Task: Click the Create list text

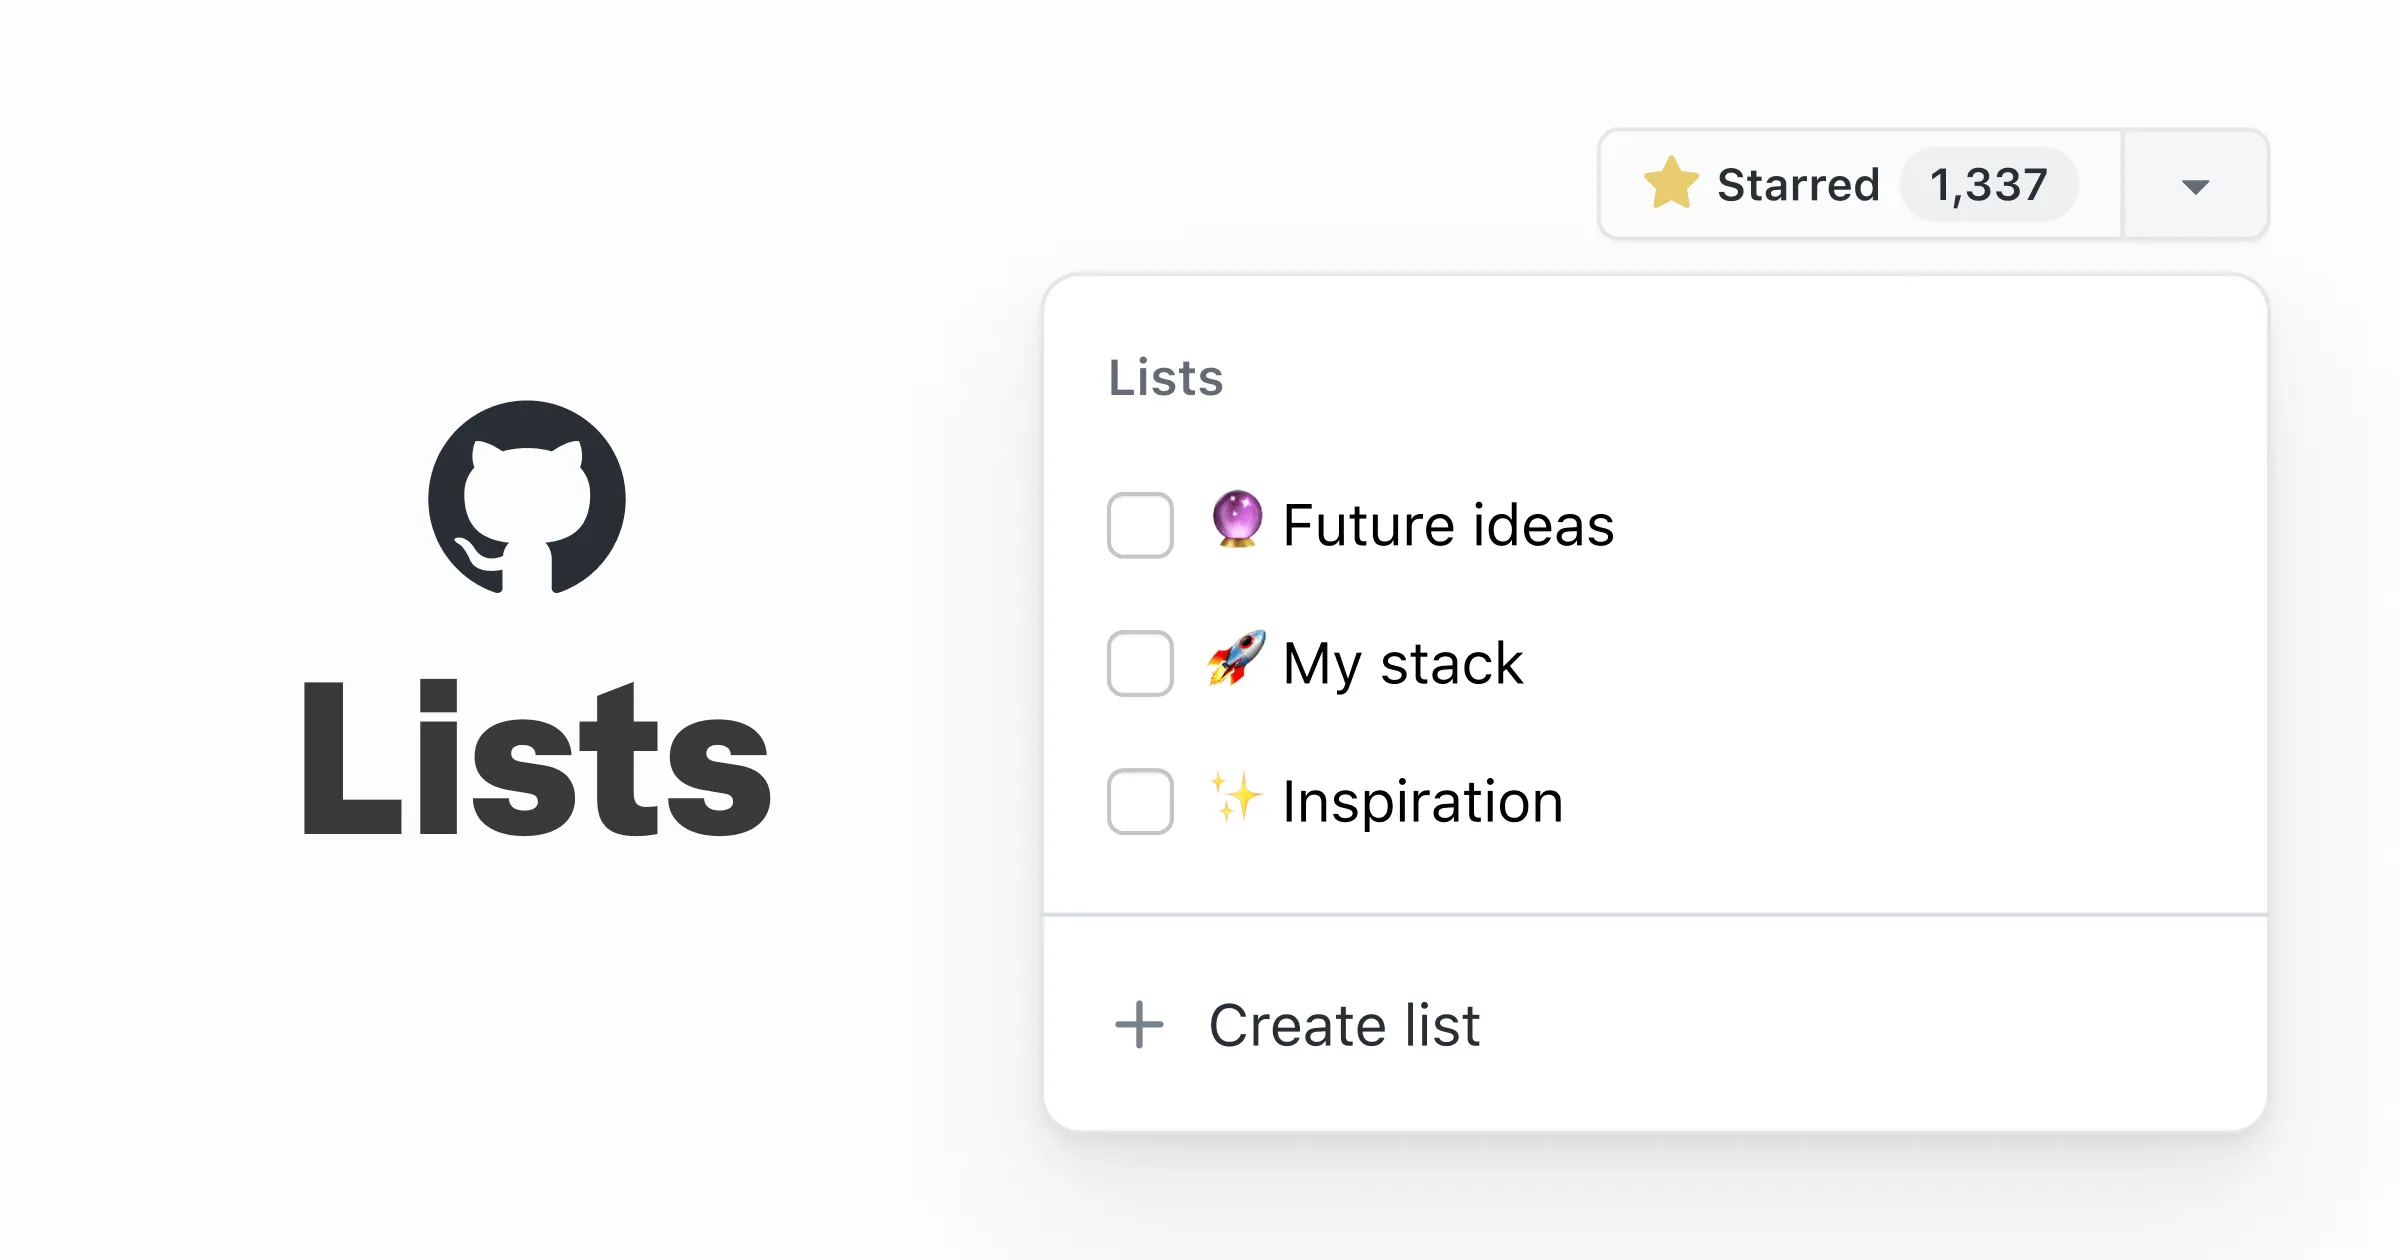Action: [x=1344, y=1025]
